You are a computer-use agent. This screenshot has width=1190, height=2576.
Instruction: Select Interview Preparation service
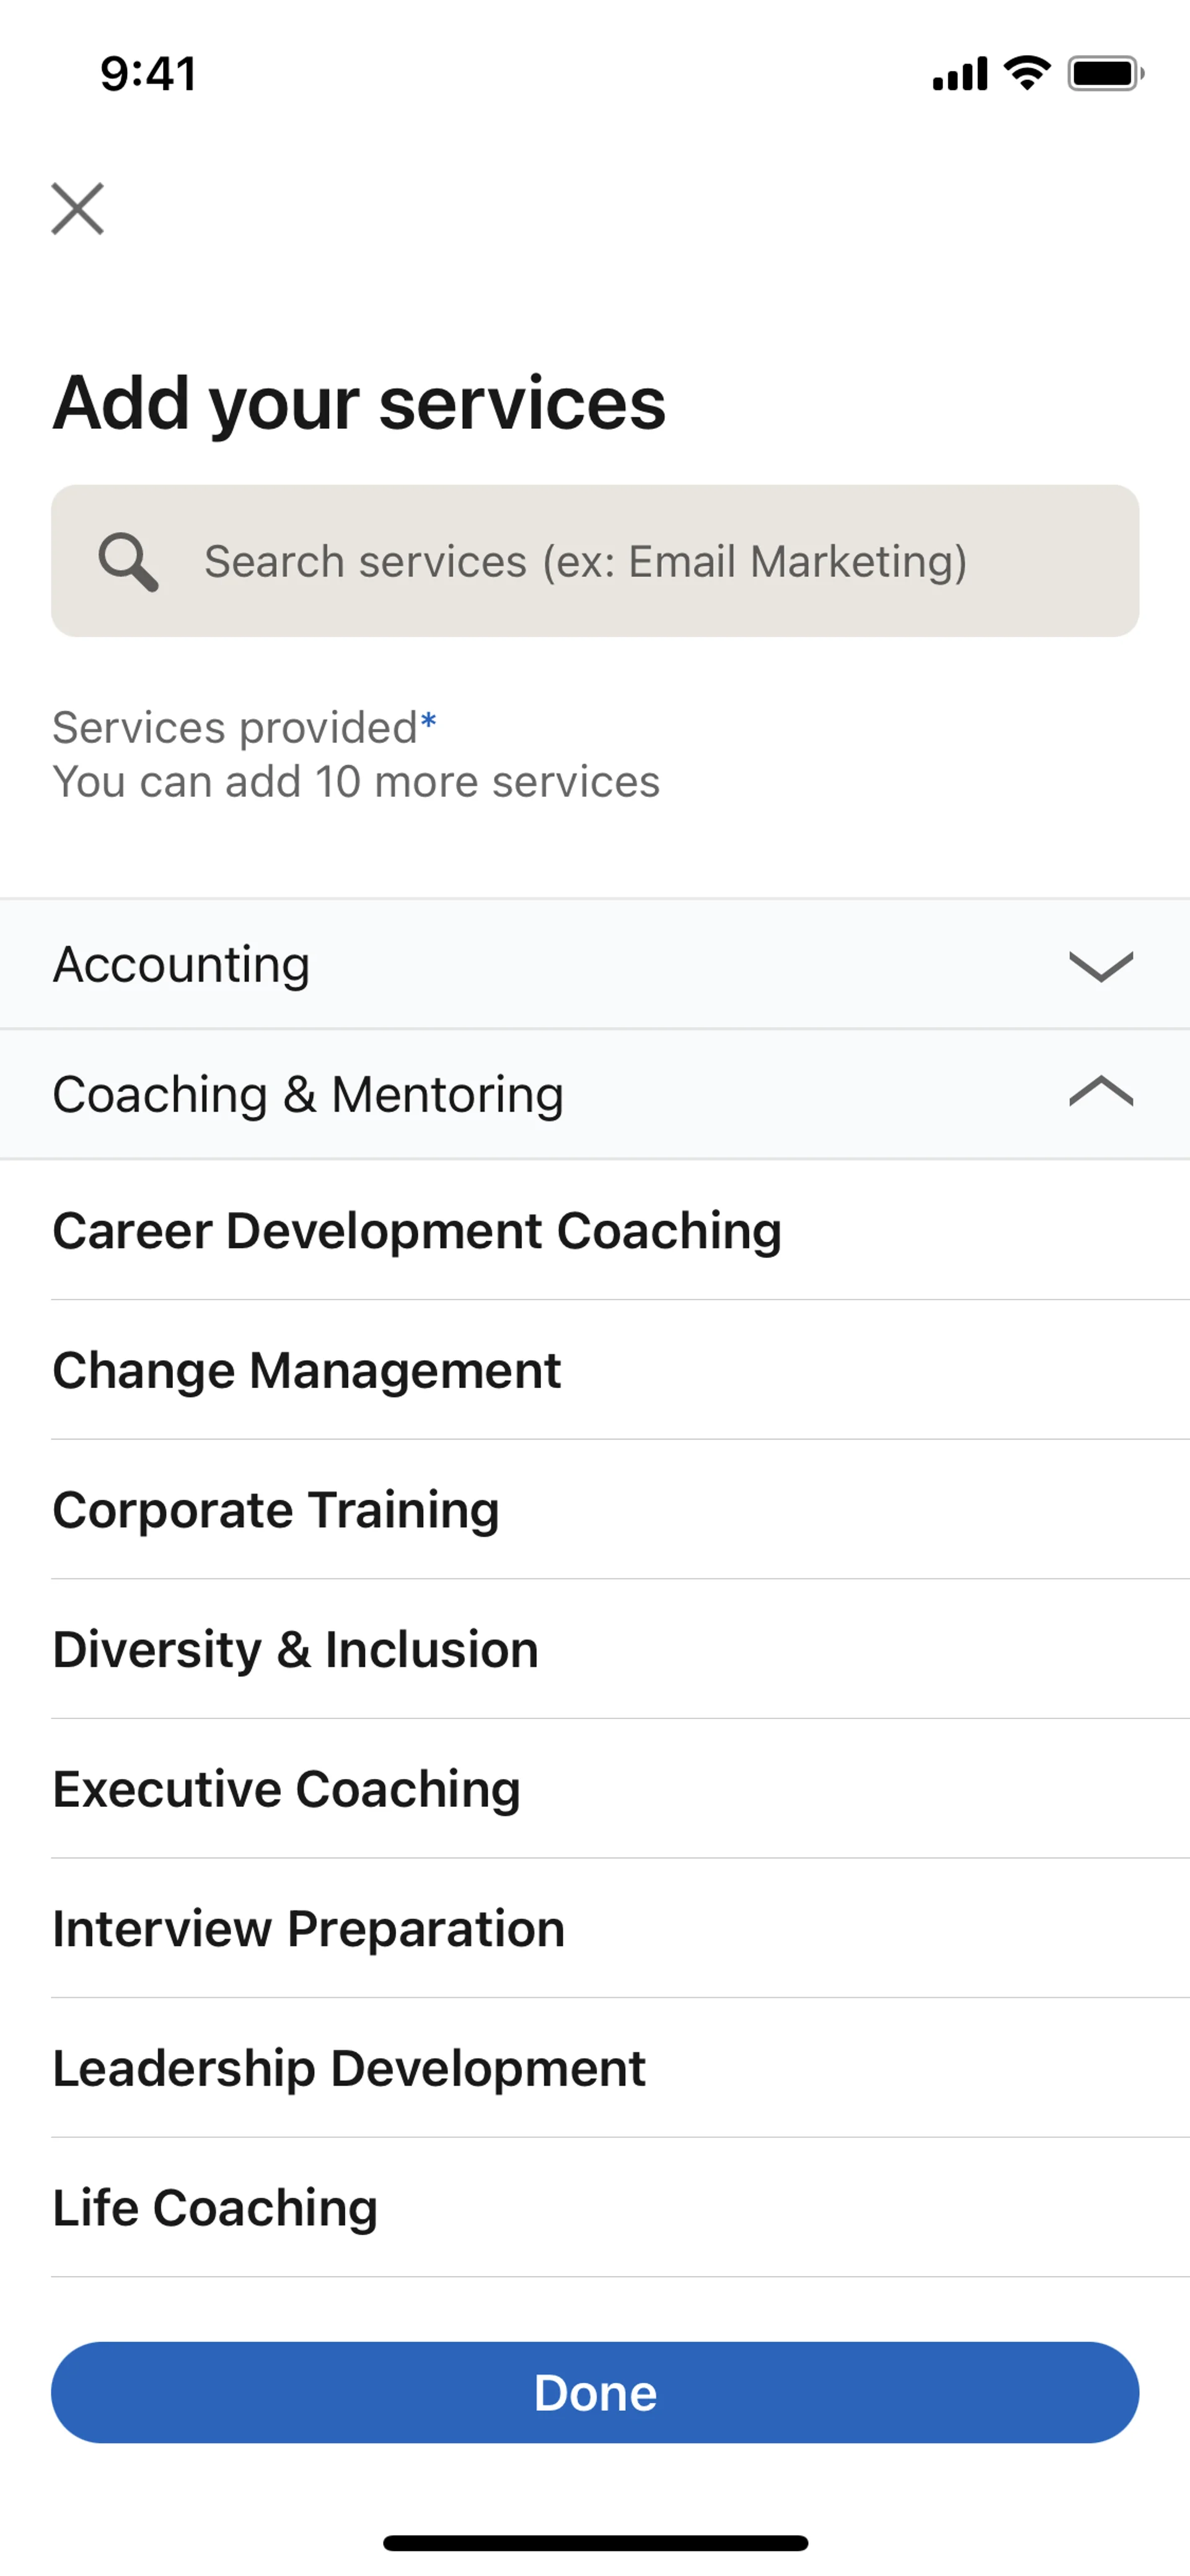[x=309, y=1929]
